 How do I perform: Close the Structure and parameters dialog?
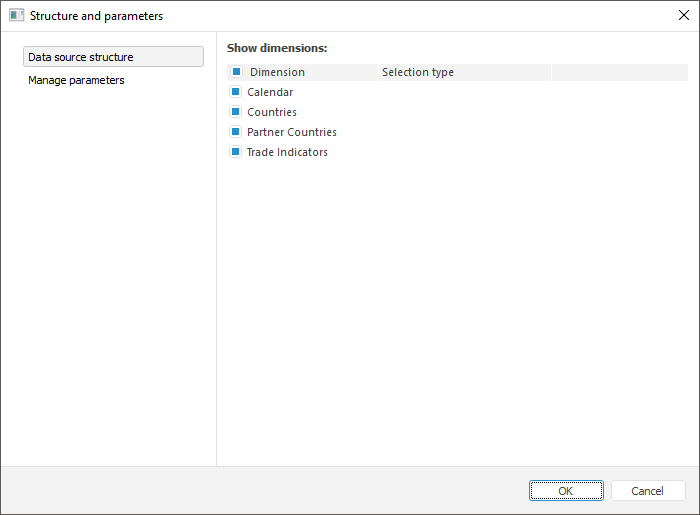(683, 16)
